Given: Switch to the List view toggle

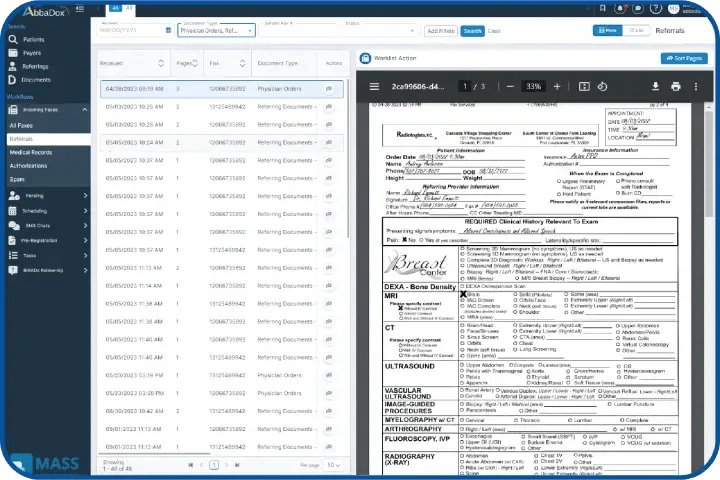Looking at the screenshot, I should pos(636,31).
